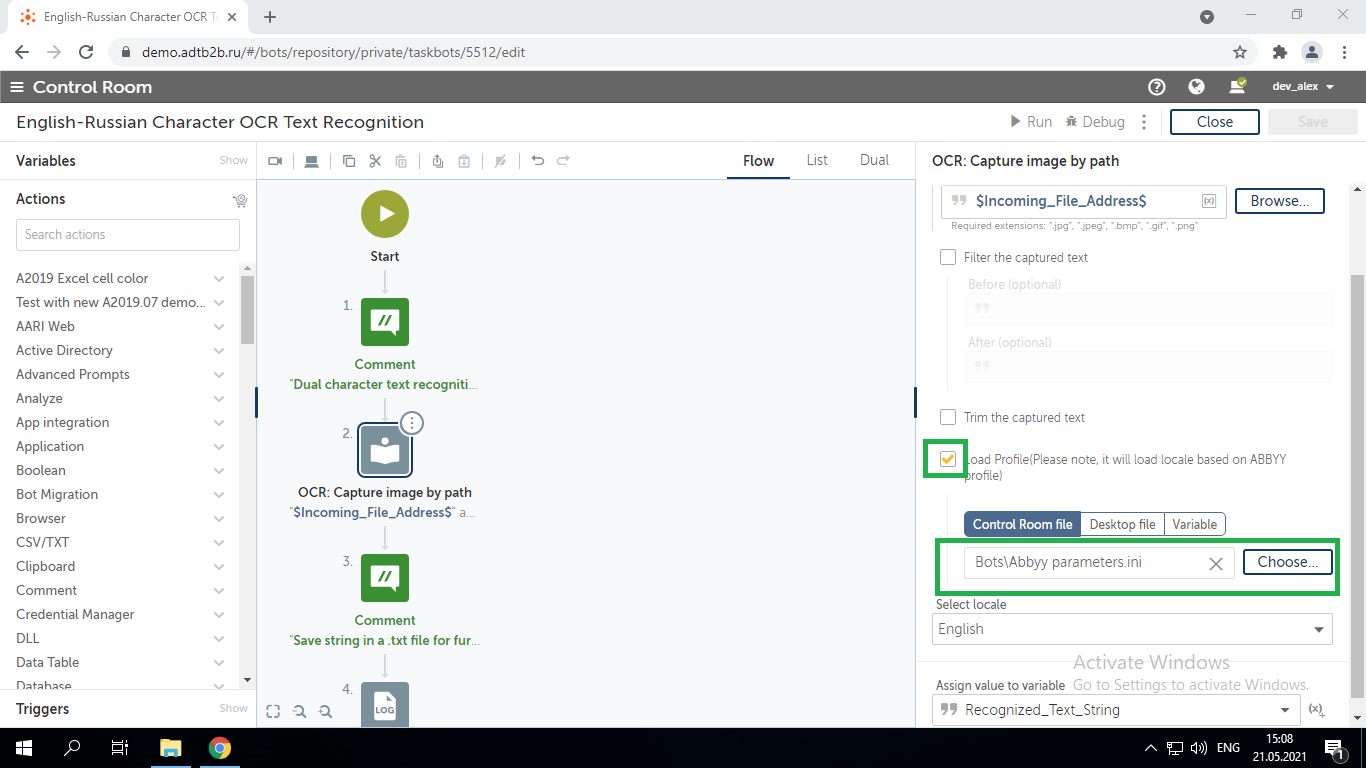The image size is (1366, 768).
Task: Redo the last change
Action: click(x=563, y=160)
